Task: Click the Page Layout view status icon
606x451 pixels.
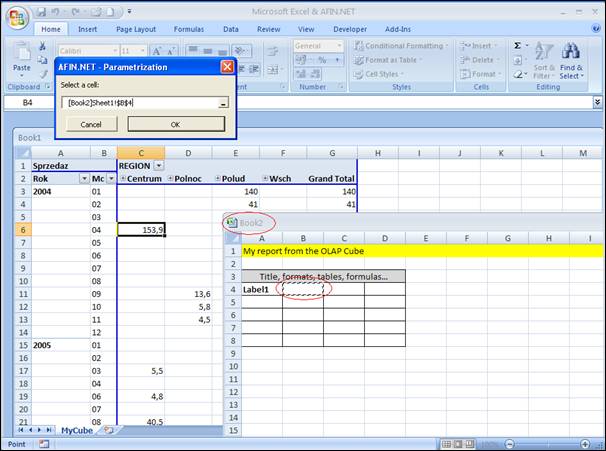Action: [x=458, y=444]
